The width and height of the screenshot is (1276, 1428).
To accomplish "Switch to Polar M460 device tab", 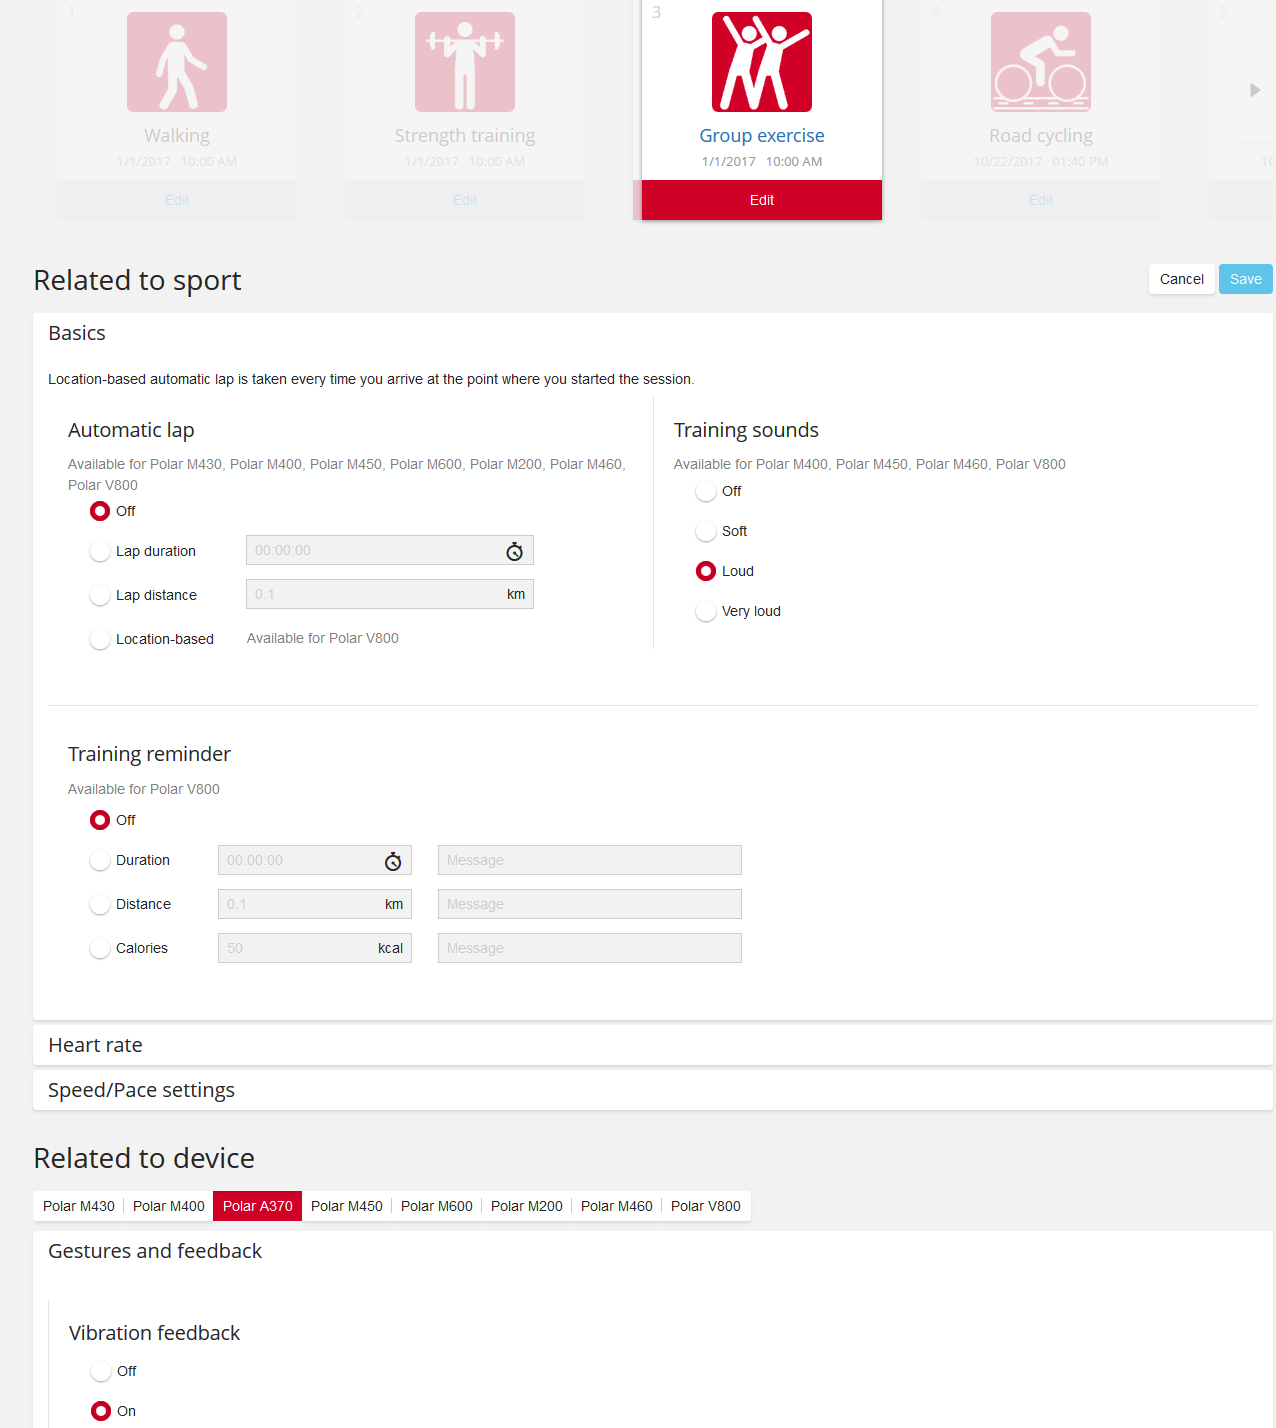I will tap(617, 1206).
